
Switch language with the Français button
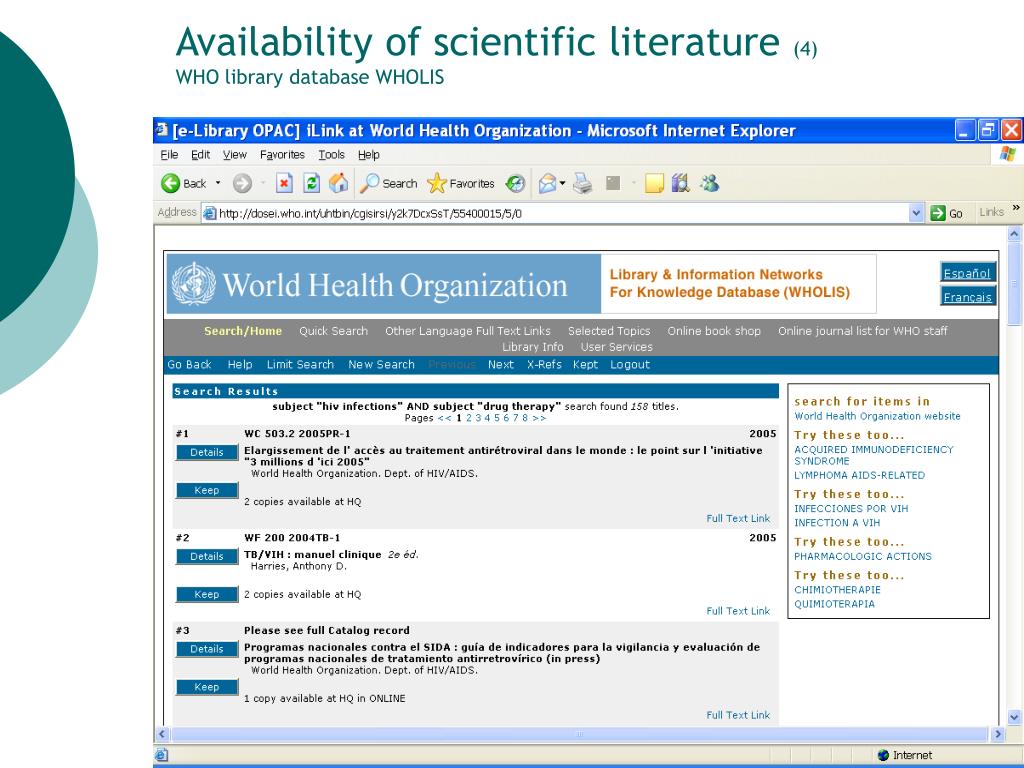coord(967,296)
